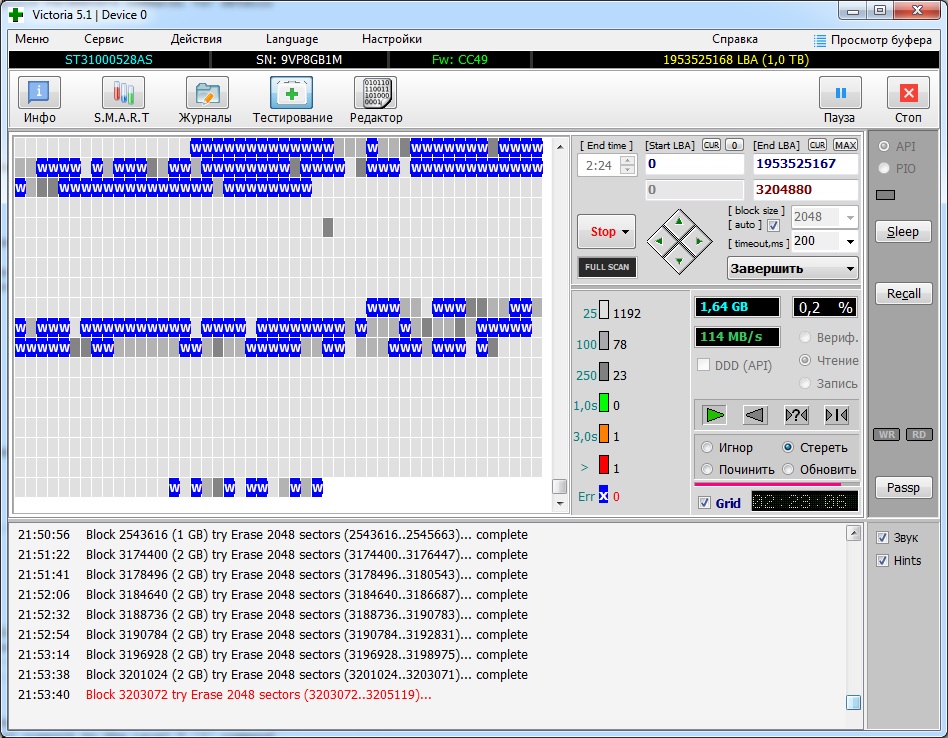
Task: Click the Recall button
Action: 902,294
